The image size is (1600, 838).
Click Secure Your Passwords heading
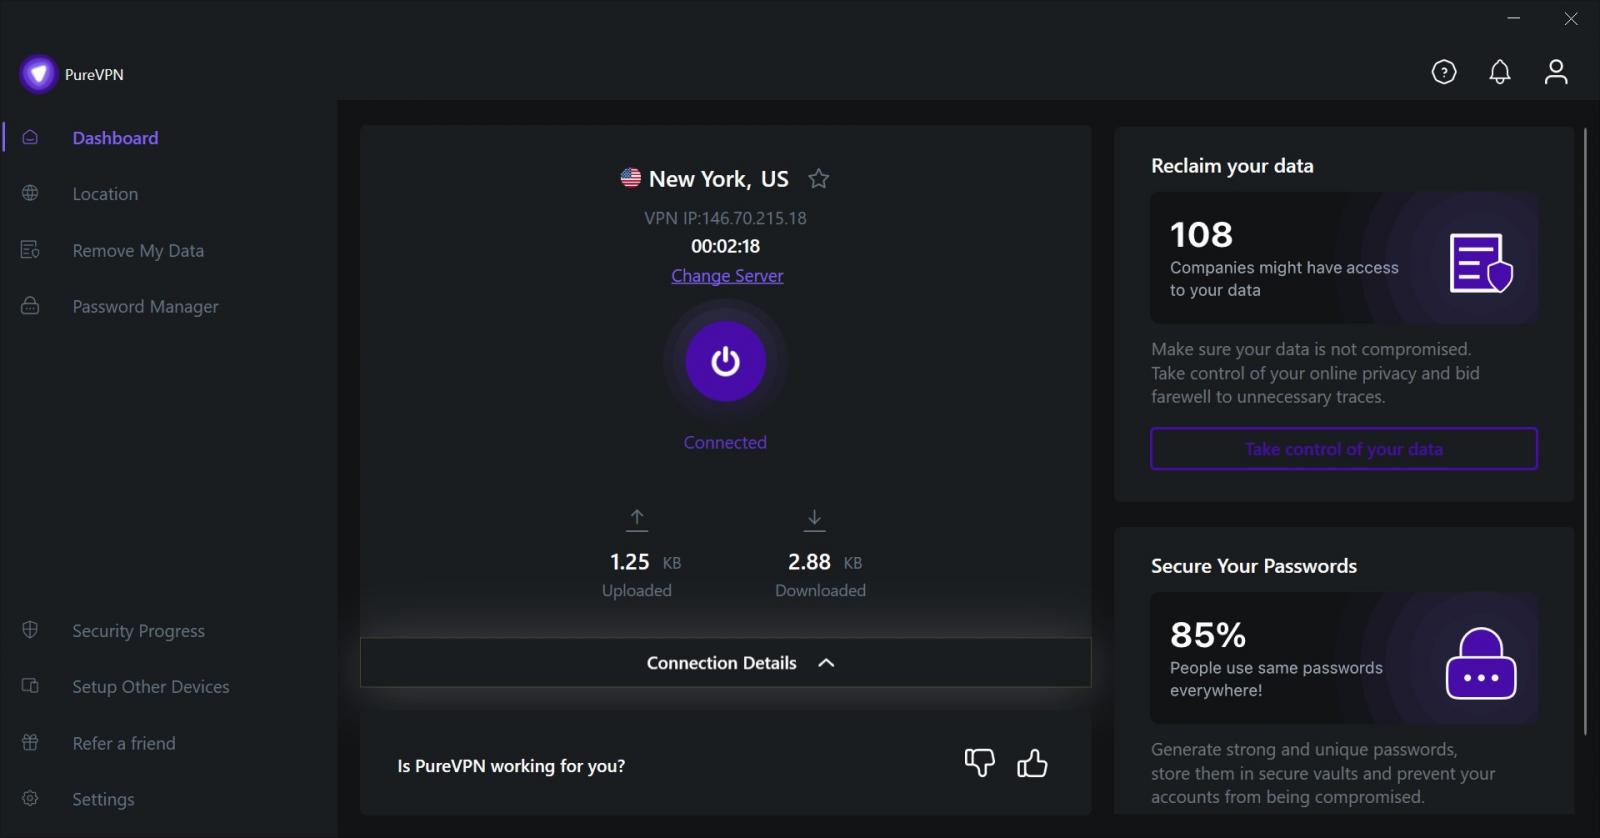click(1254, 566)
